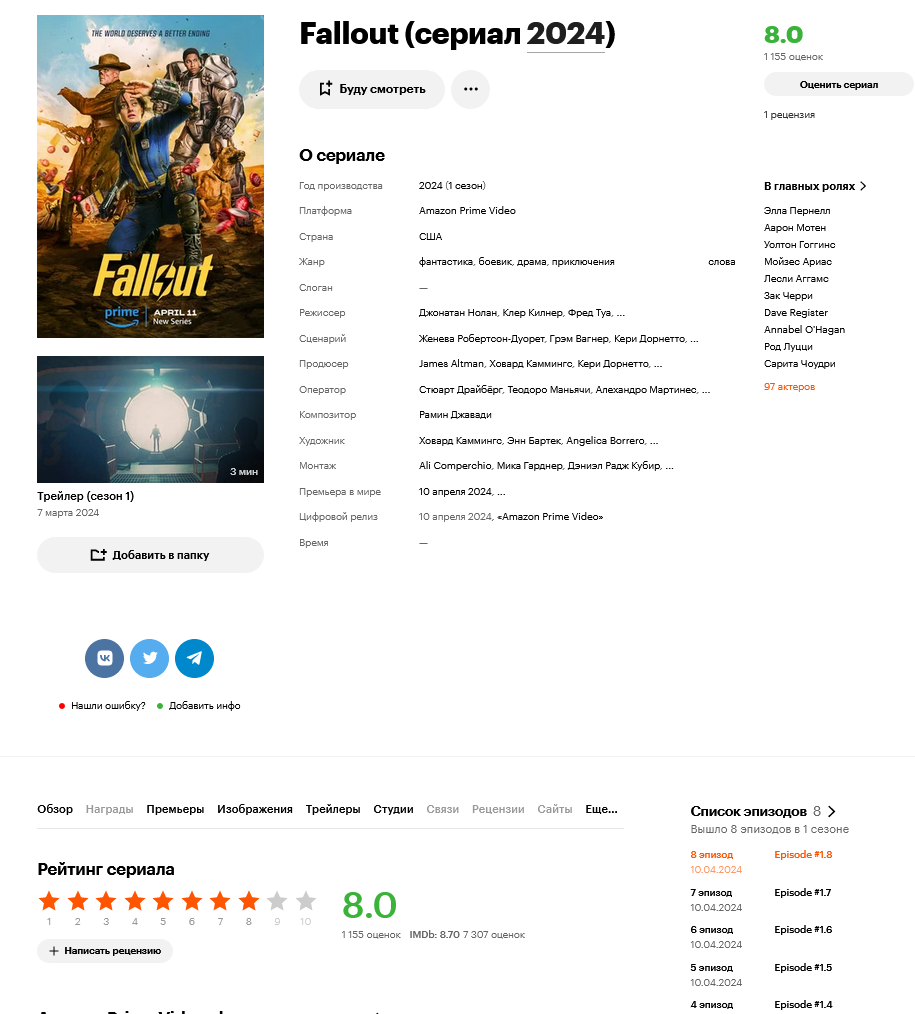Image resolution: width=915 pixels, height=1014 pixels.
Task: Expand the Список эпизодов arrow
Action: coord(832,812)
